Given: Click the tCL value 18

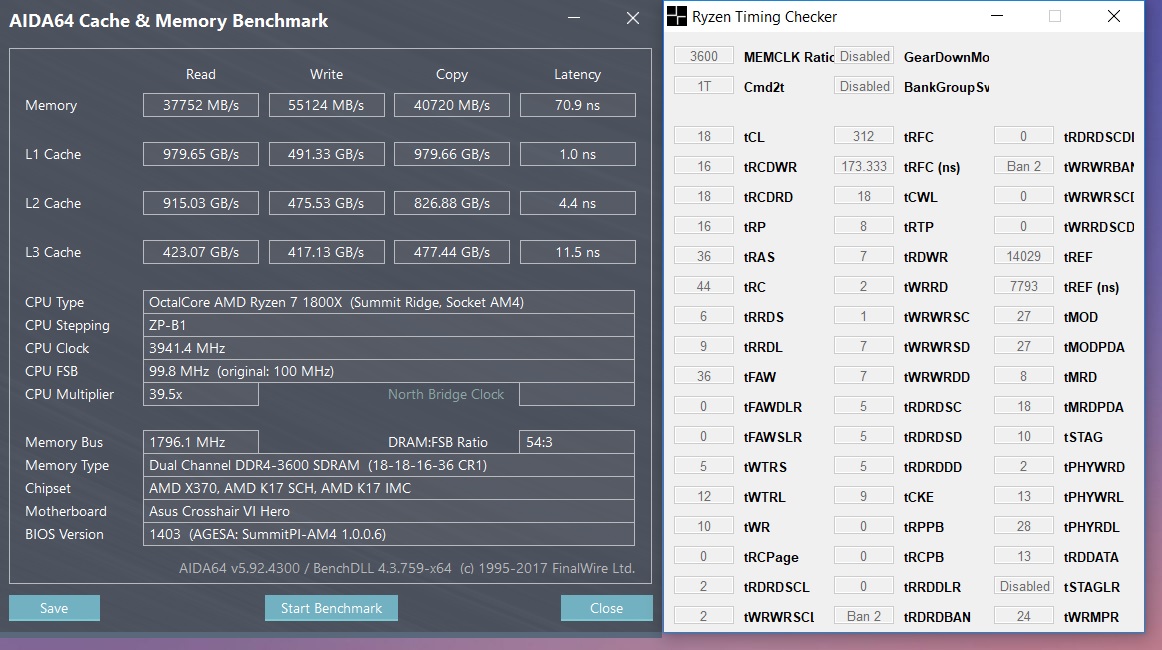Looking at the screenshot, I should pyautogui.click(x=703, y=136).
